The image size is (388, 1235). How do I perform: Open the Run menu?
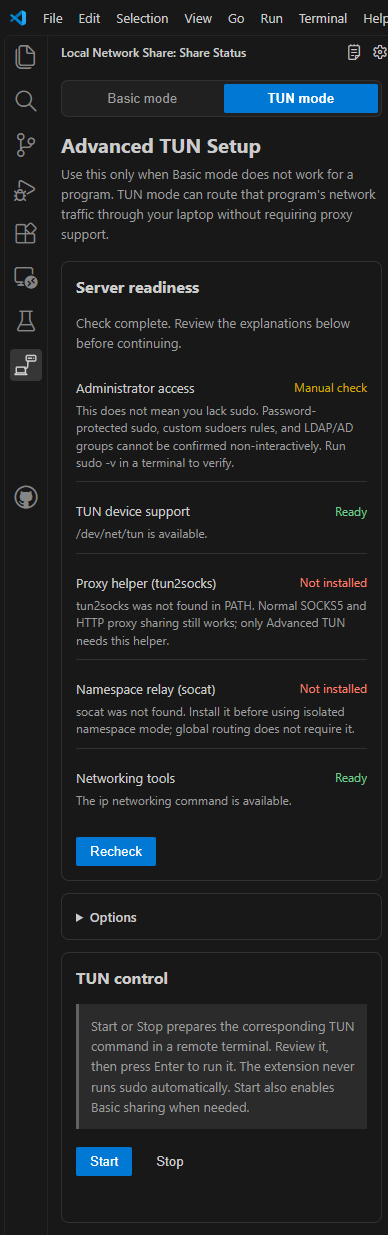click(271, 18)
